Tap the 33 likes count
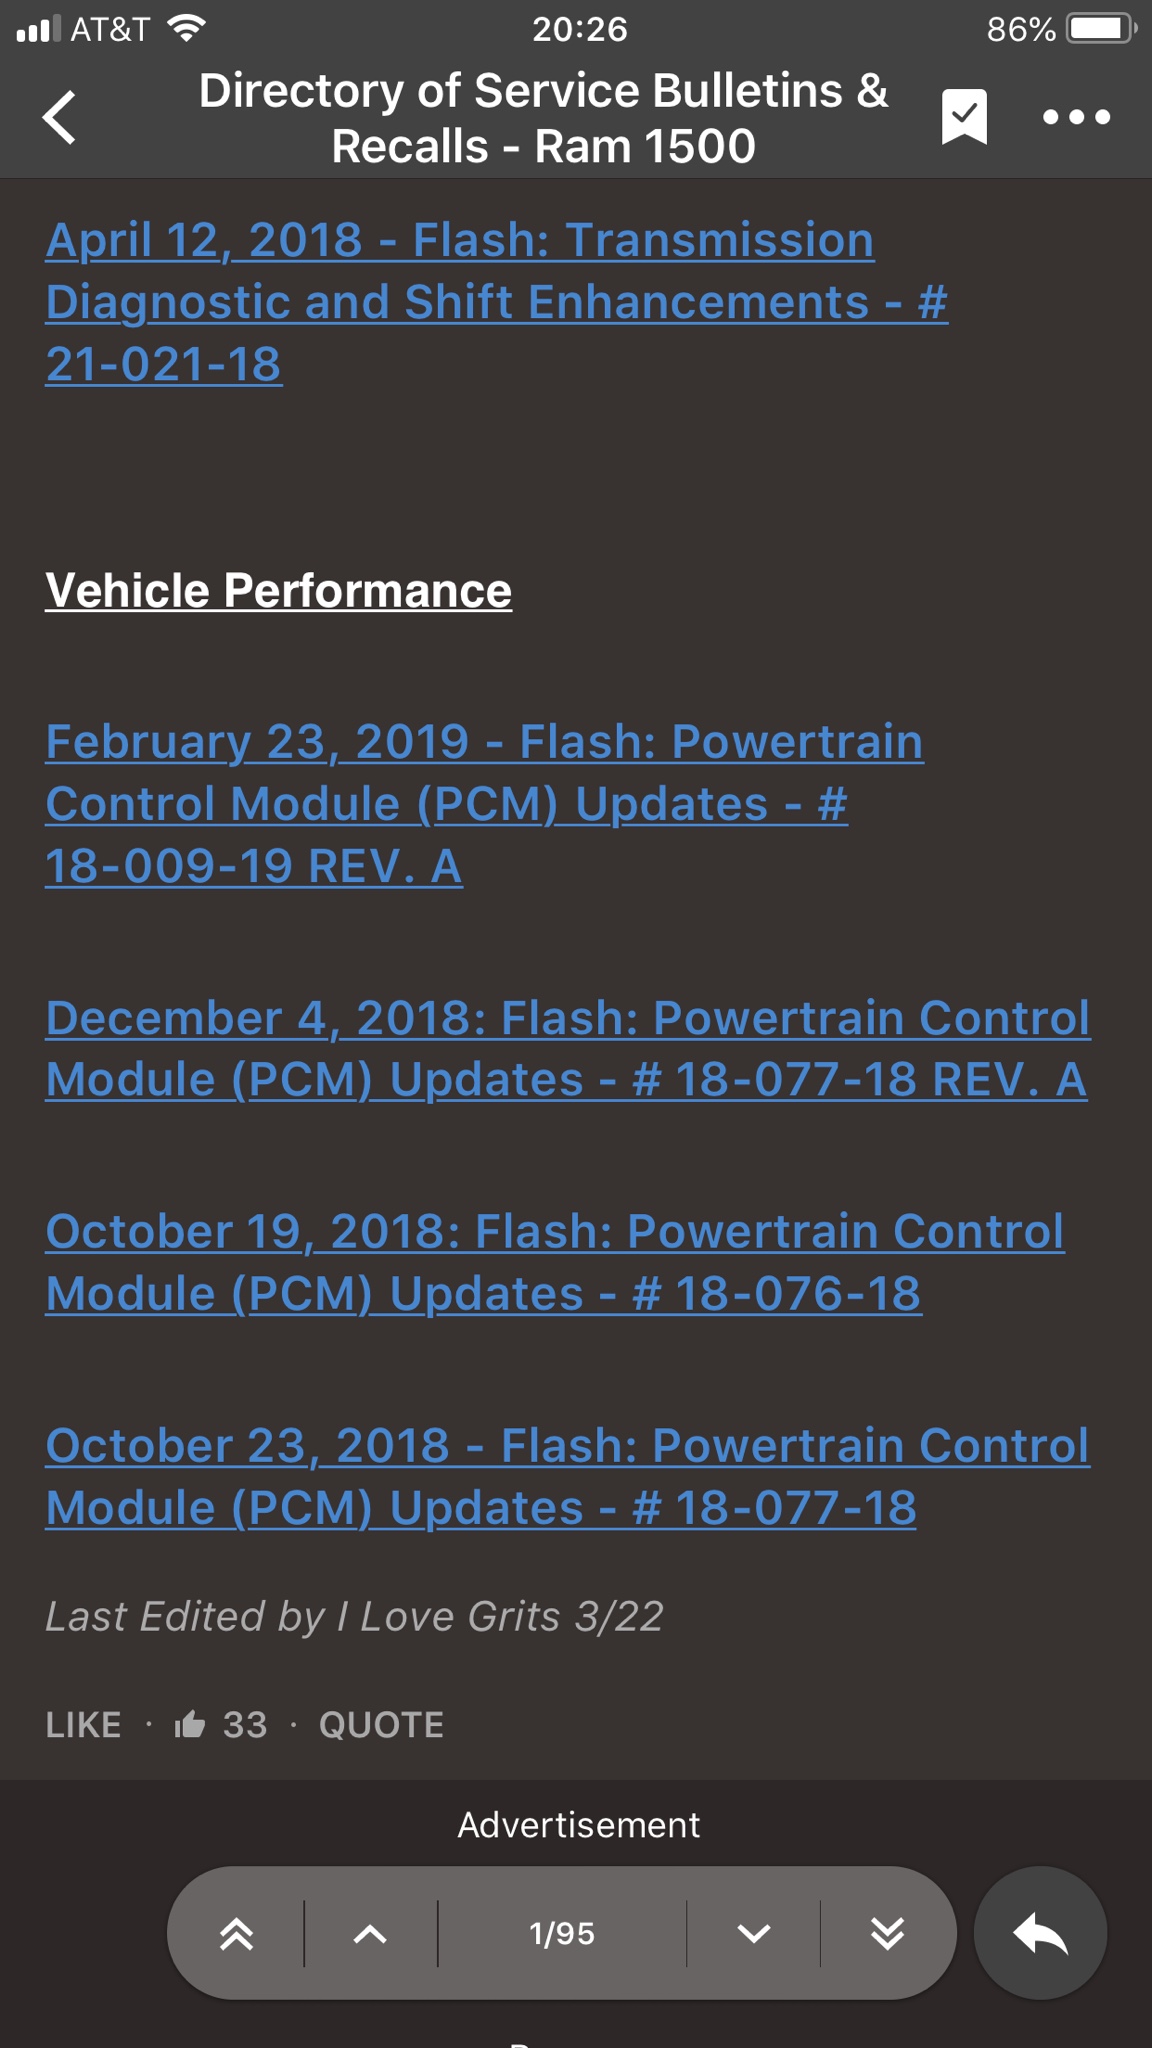 click(245, 1725)
